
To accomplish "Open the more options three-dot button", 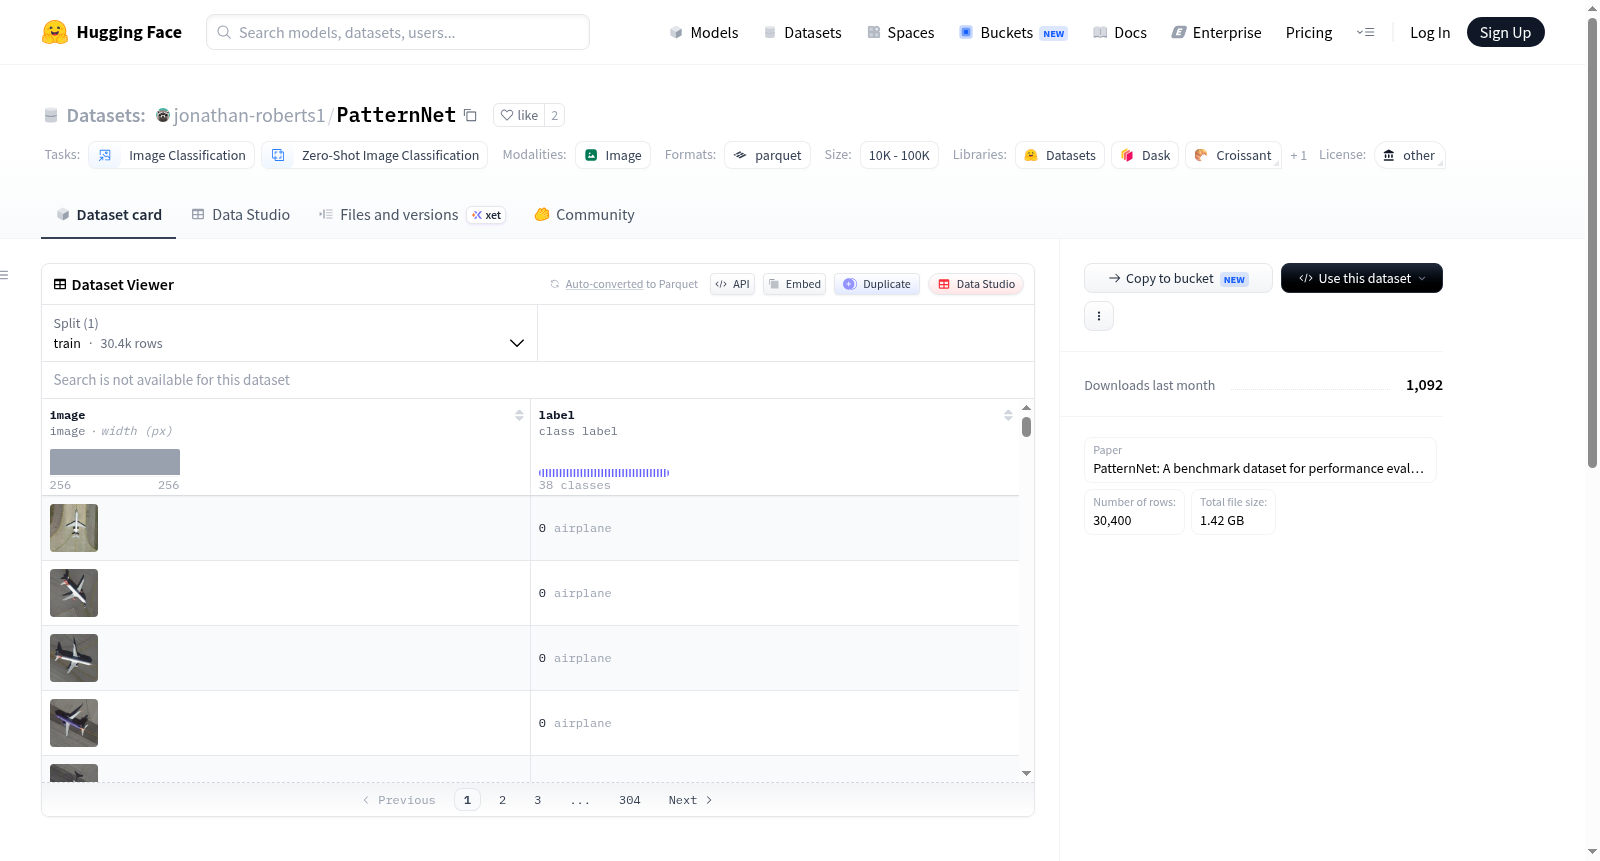I will pyautogui.click(x=1099, y=316).
